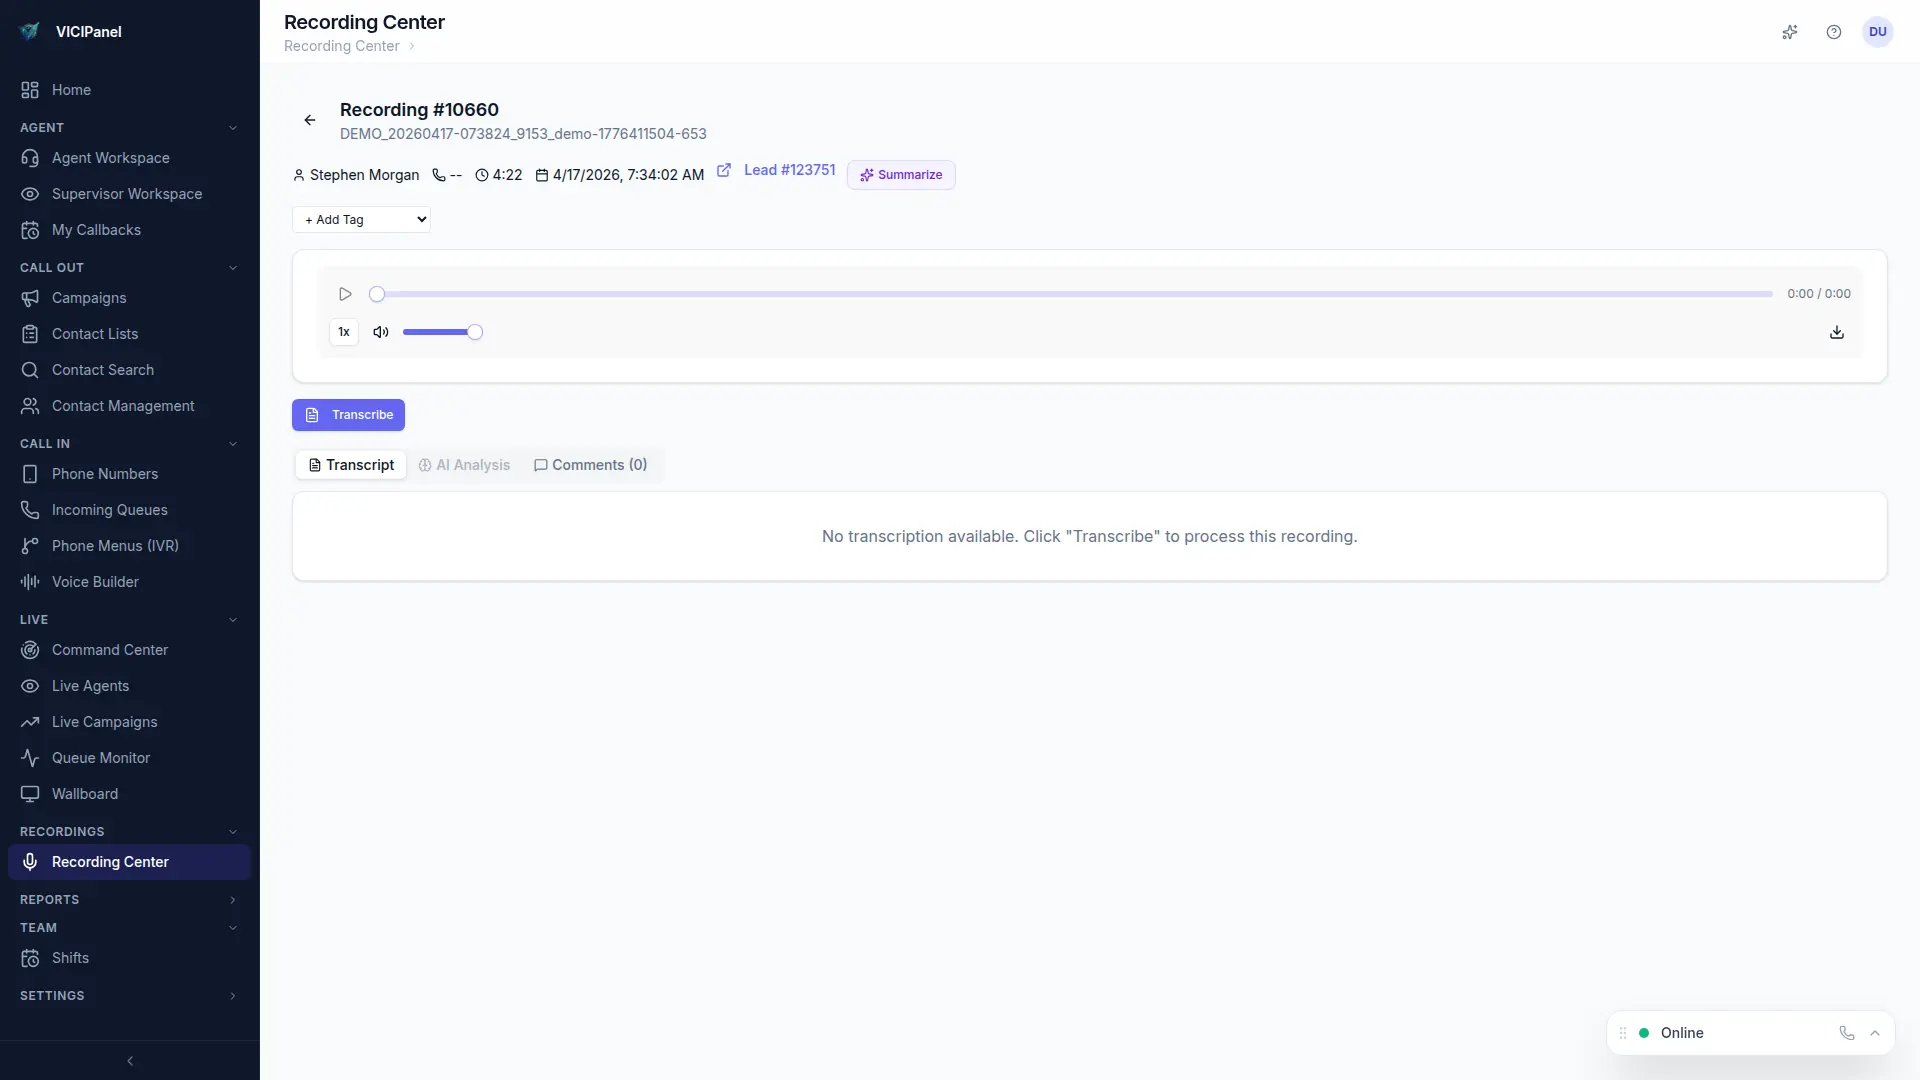1920x1080 pixels.
Task: Collapse the sidebar navigation
Action: (129, 1061)
